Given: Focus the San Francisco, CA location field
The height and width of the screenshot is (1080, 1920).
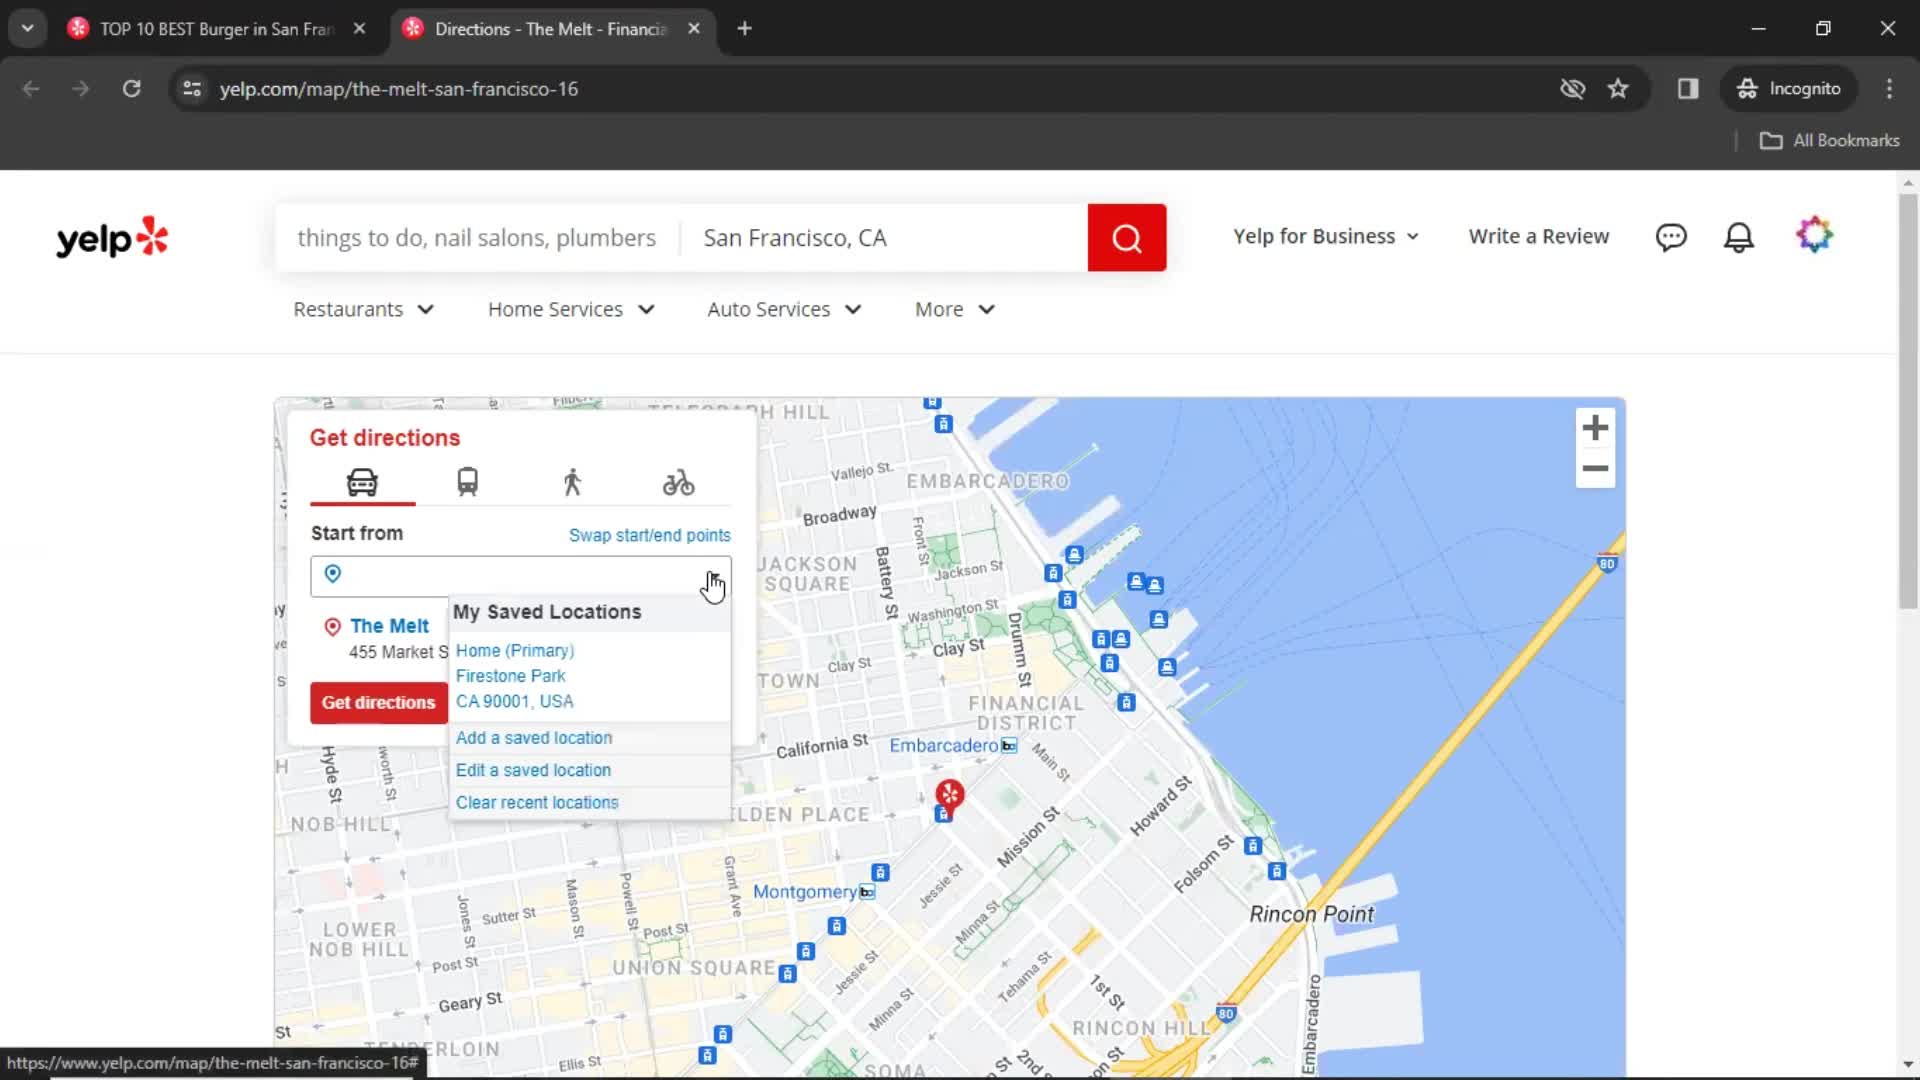Looking at the screenshot, I should [x=885, y=238].
